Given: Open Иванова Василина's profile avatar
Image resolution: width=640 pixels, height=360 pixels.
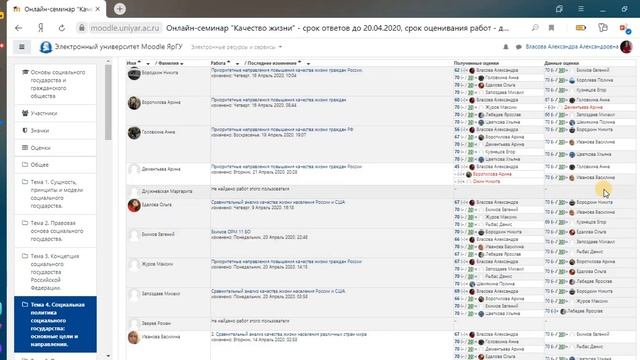Looking at the screenshot, I should click(133, 338).
